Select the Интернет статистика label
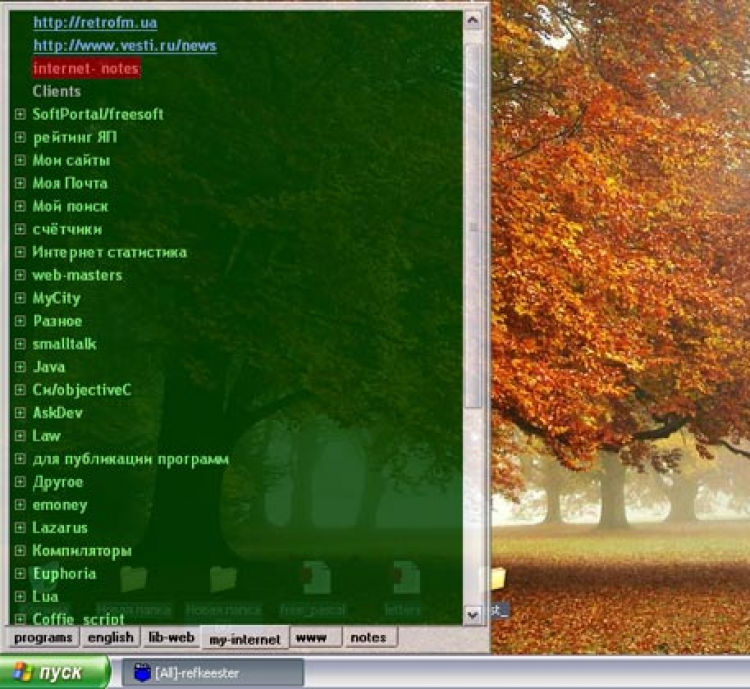The height and width of the screenshot is (689, 750). coord(110,252)
